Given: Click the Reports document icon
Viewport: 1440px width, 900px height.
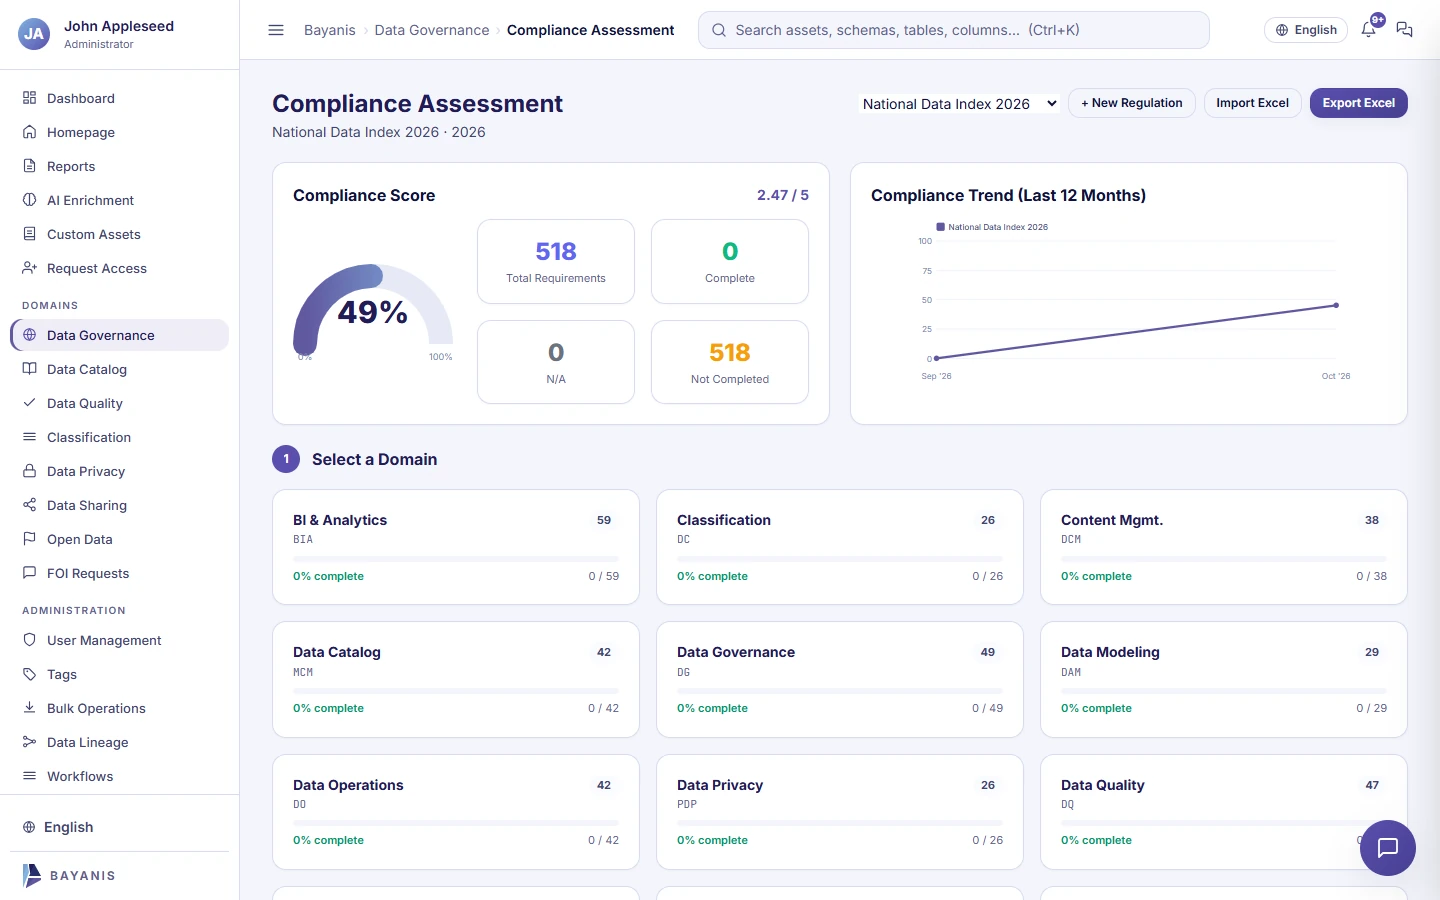Looking at the screenshot, I should pyautogui.click(x=30, y=166).
